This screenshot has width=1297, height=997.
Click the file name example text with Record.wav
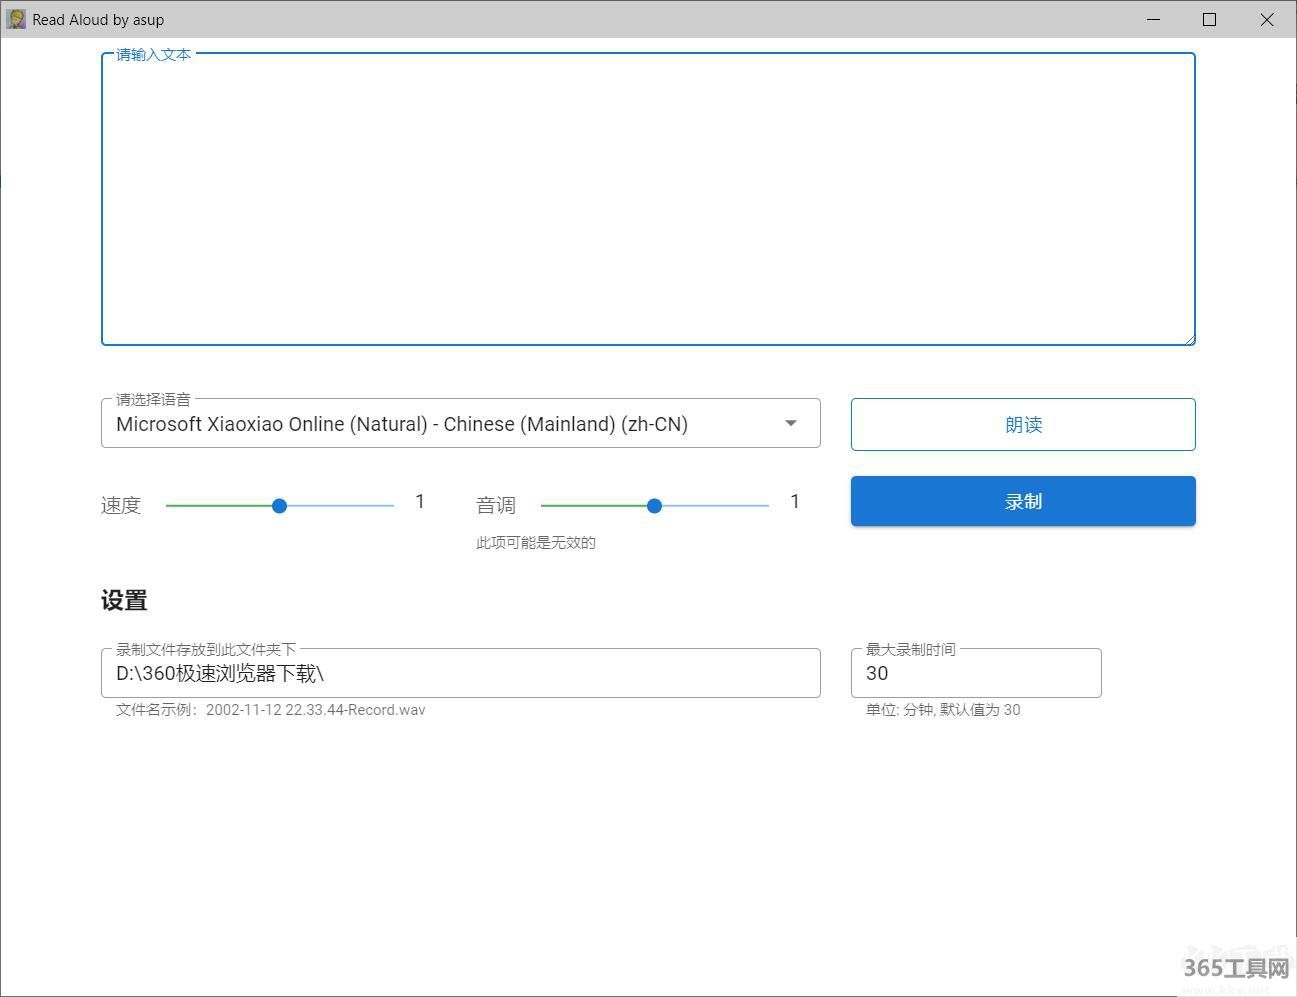point(270,710)
